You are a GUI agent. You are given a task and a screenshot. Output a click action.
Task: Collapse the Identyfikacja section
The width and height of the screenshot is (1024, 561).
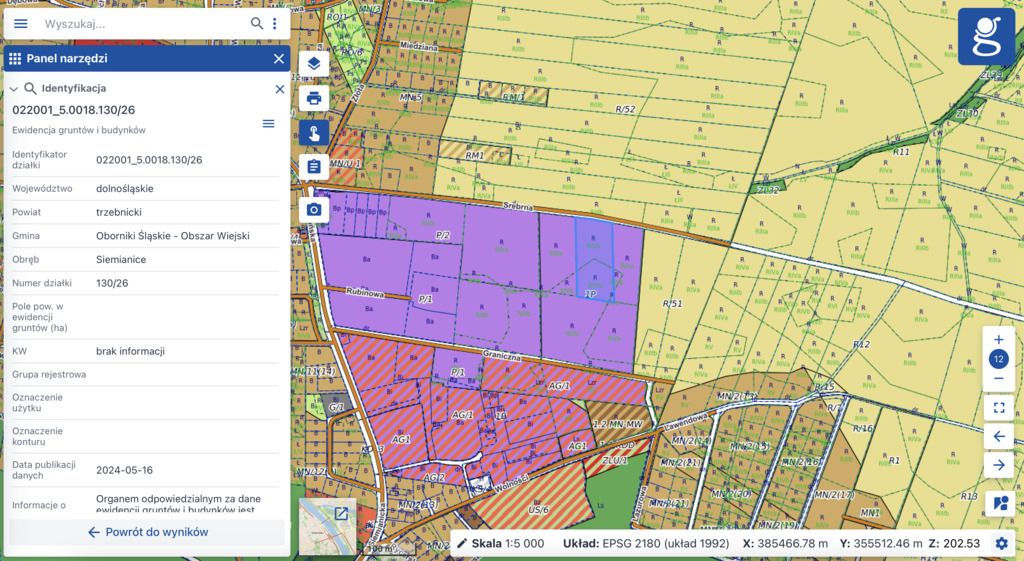(x=14, y=89)
